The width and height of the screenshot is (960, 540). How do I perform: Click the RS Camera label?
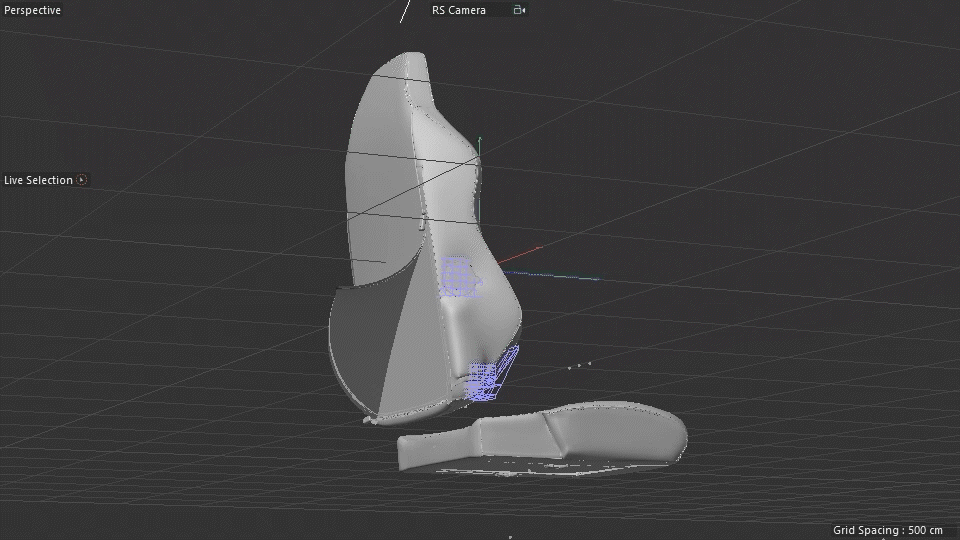click(x=459, y=10)
